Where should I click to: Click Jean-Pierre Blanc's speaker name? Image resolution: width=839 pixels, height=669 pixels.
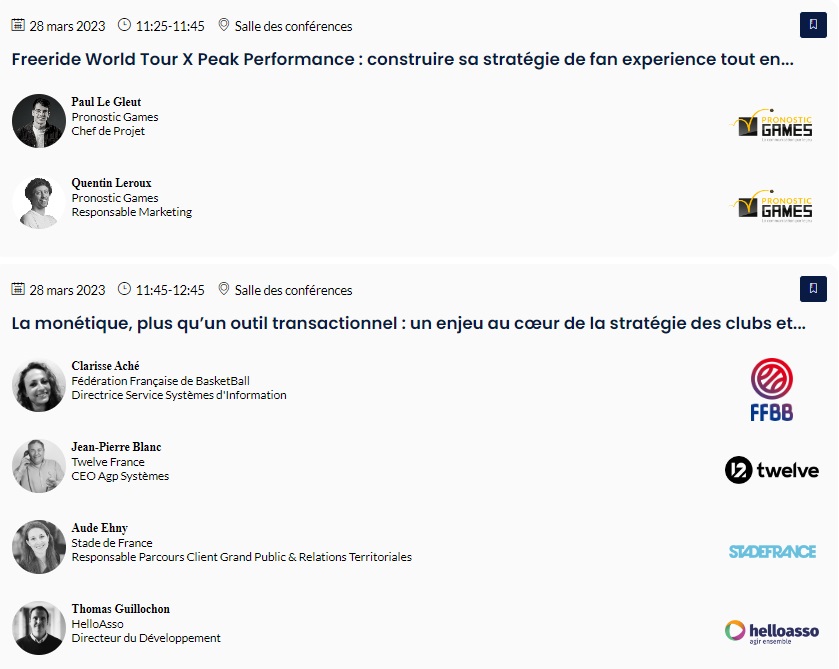point(116,447)
